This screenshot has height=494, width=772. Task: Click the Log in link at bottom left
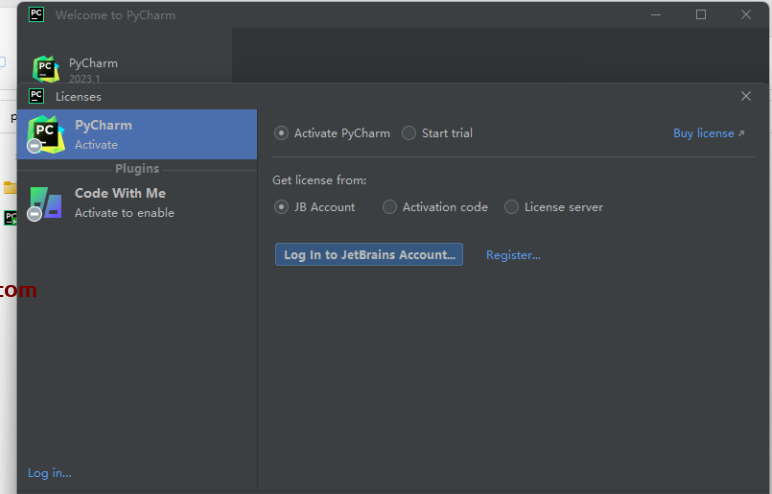click(x=49, y=473)
